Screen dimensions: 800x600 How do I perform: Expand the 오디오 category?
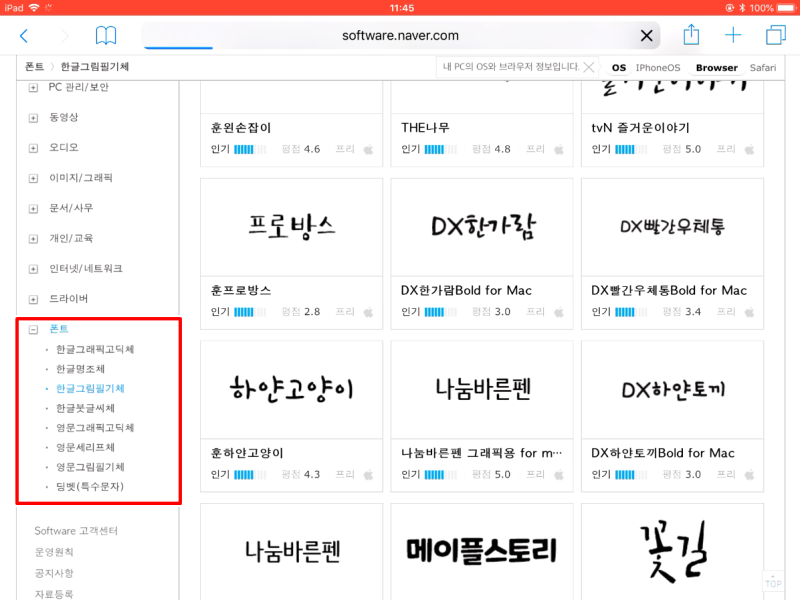33,148
